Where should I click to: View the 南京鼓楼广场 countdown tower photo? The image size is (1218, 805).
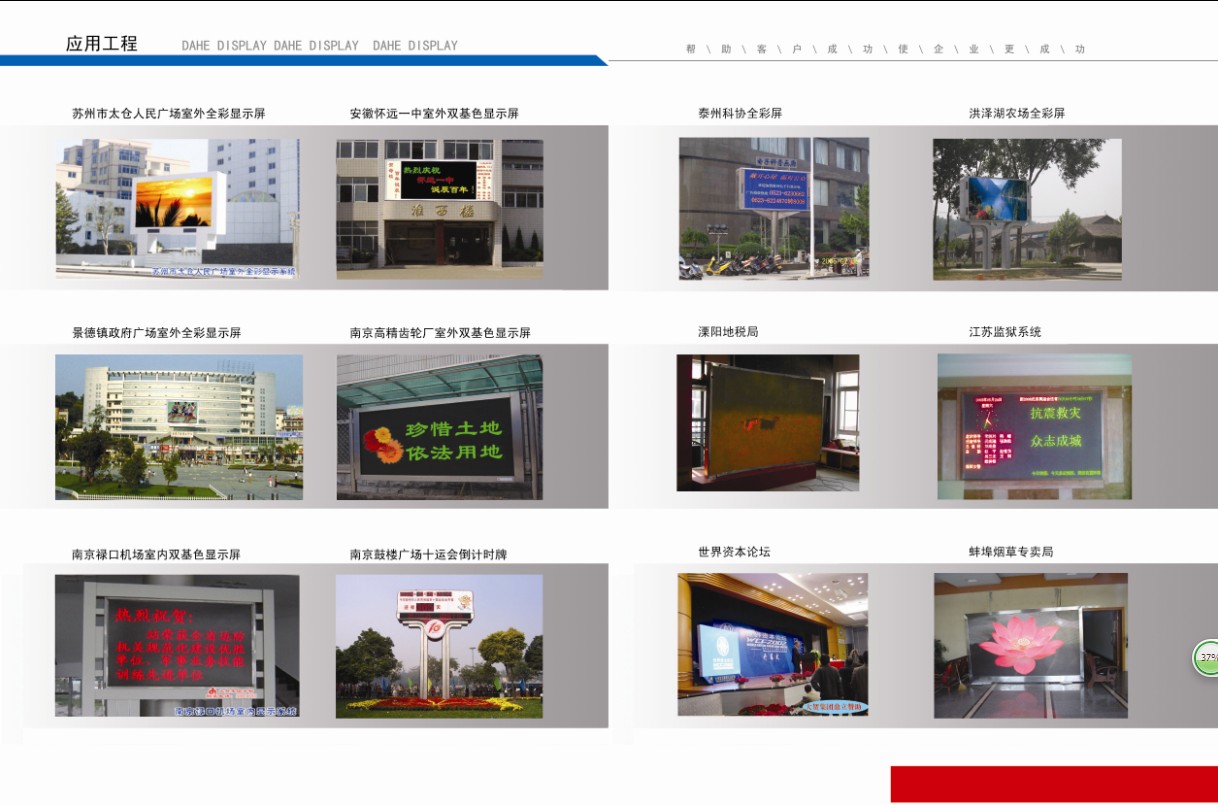click(x=438, y=647)
